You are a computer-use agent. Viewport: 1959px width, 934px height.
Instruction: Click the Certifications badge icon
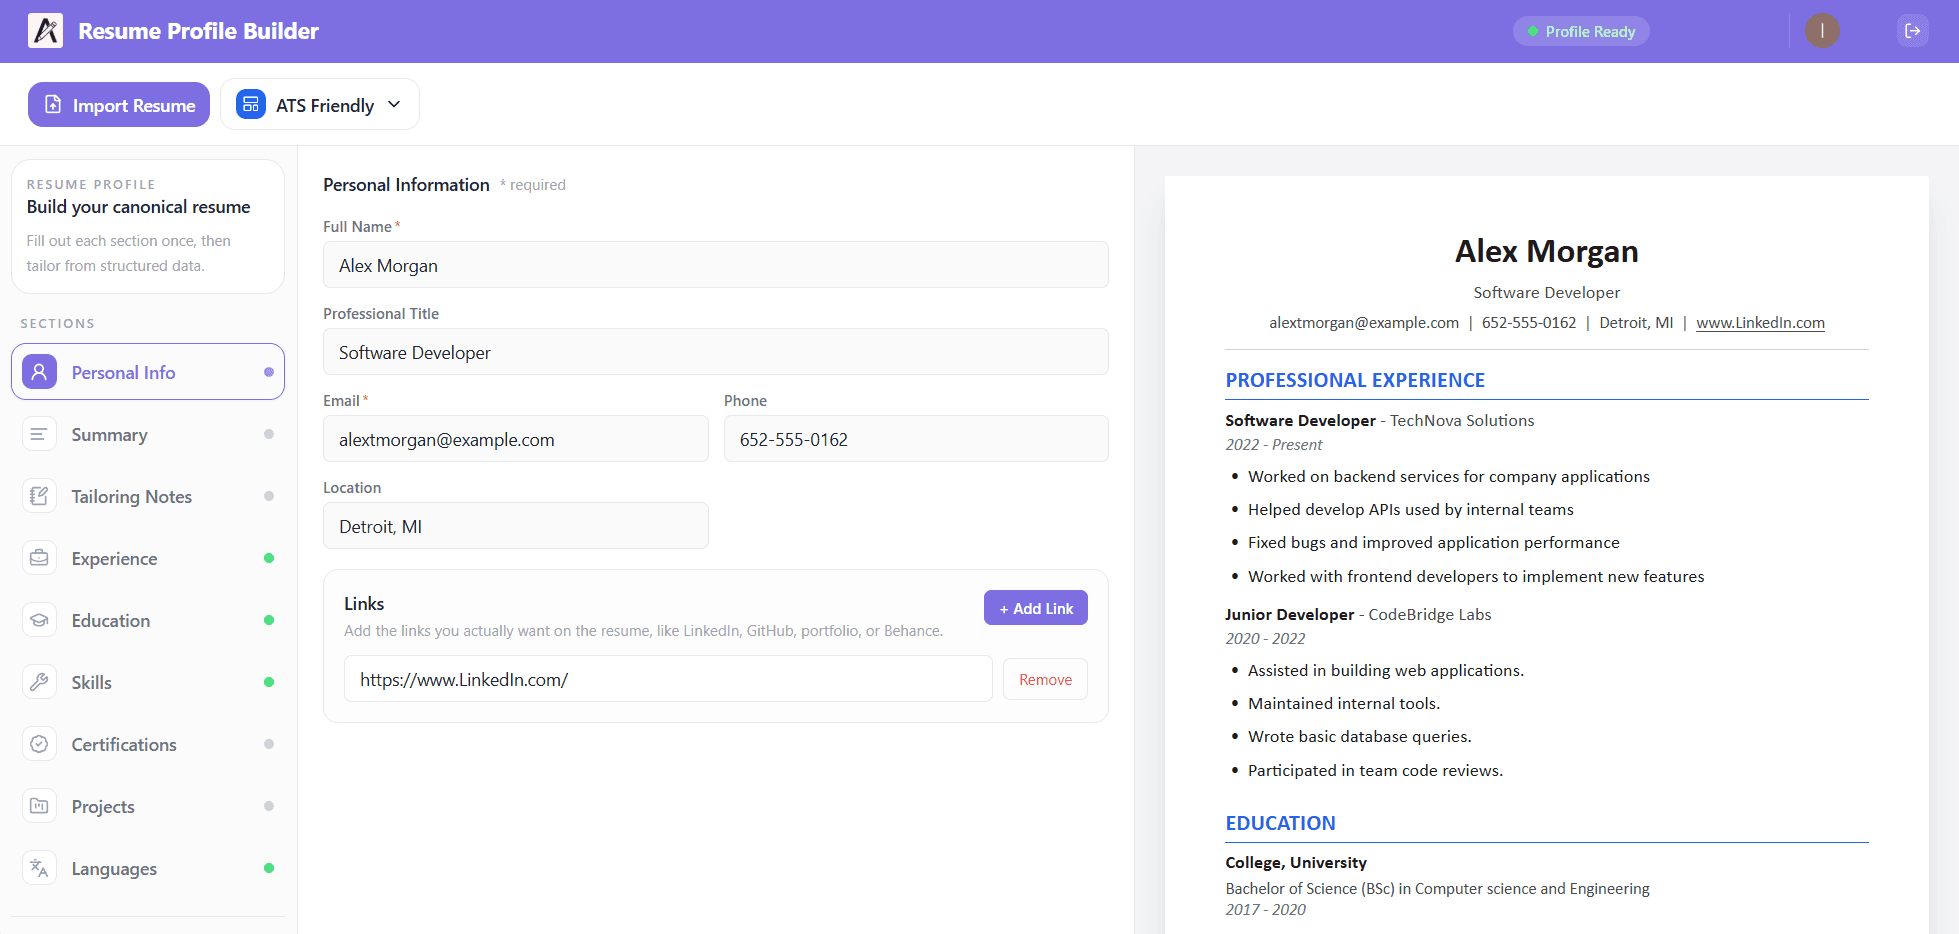pos(39,744)
